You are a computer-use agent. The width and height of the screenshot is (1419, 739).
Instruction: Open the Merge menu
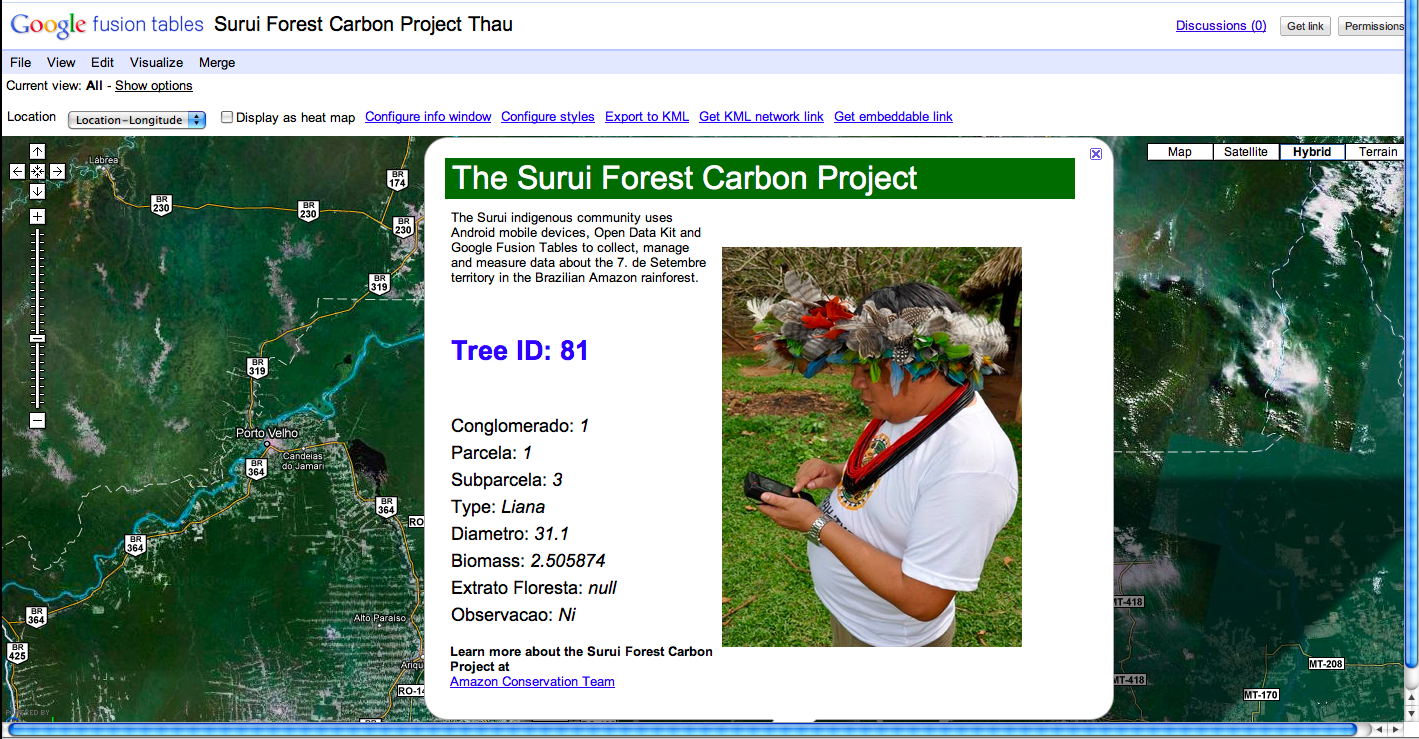click(217, 62)
